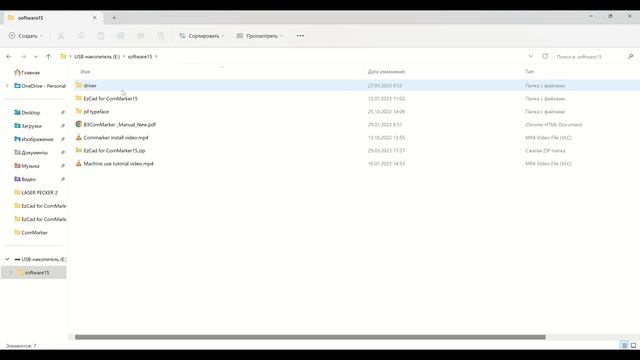
Task: Expand chevron after software15 in breadcrumb
Action: [156, 57]
